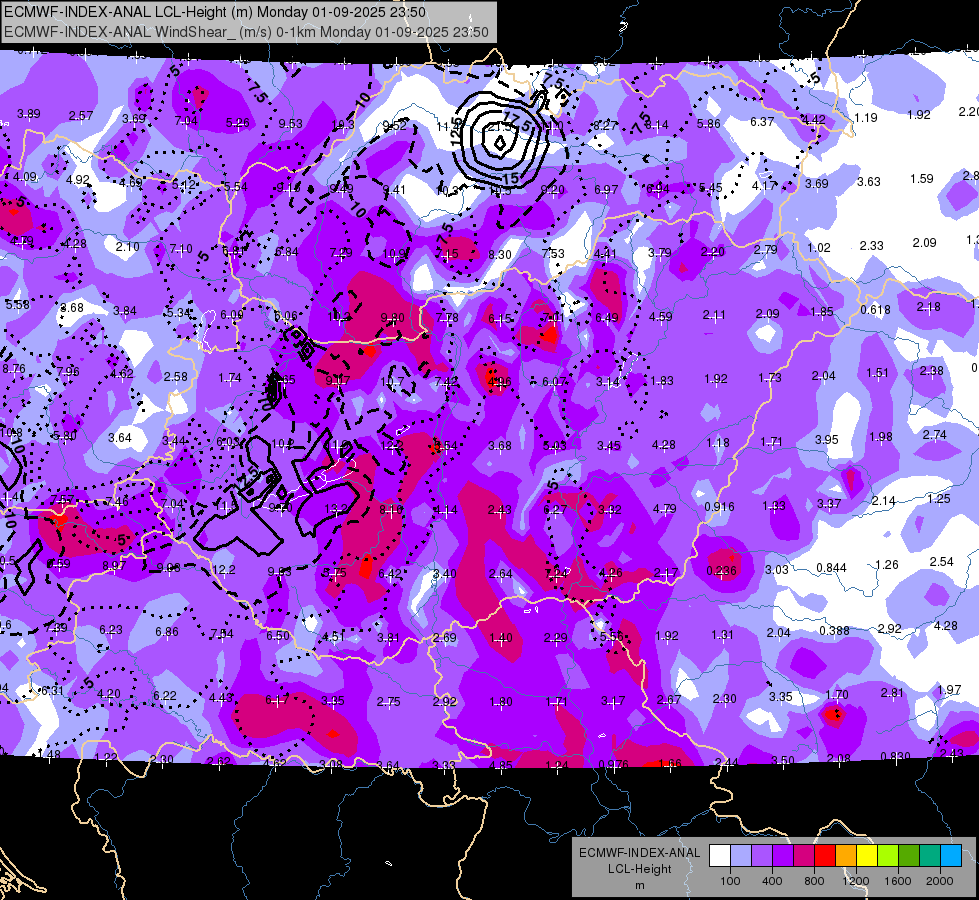The width and height of the screenshot is (979, 900).
Task: Click the wind shear value 1.97
Action: (x=949, y=690)
